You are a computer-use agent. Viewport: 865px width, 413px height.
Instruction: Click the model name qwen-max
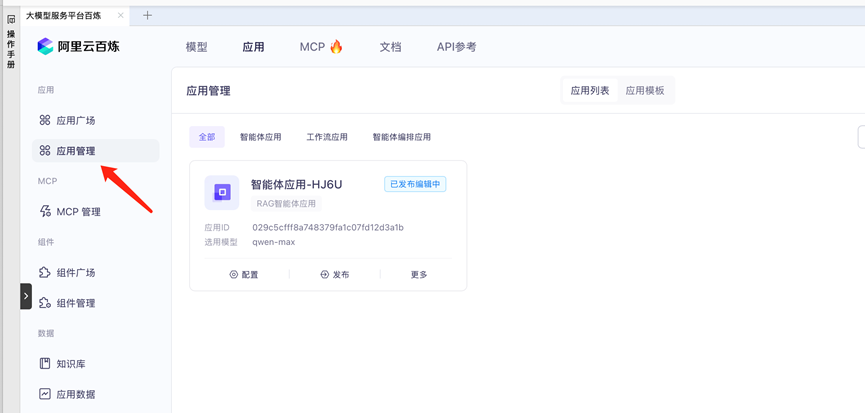(274, 242)
